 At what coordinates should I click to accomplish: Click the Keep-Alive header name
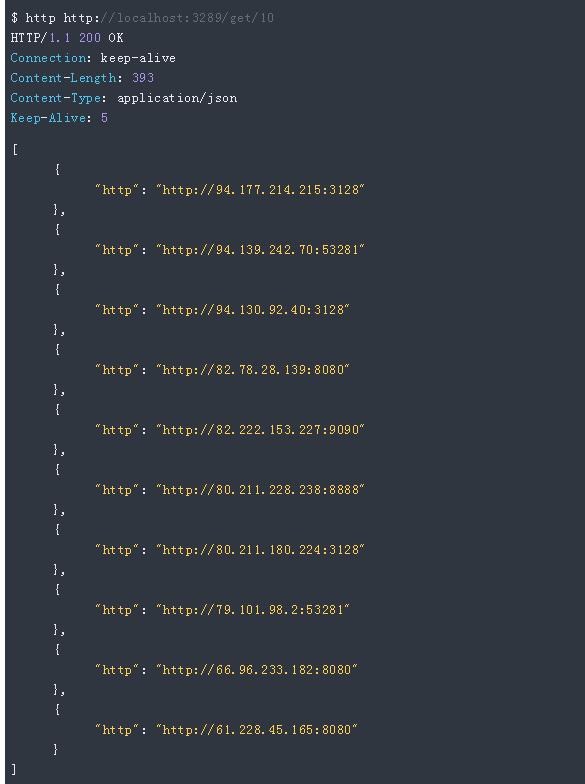click(48, 118)
